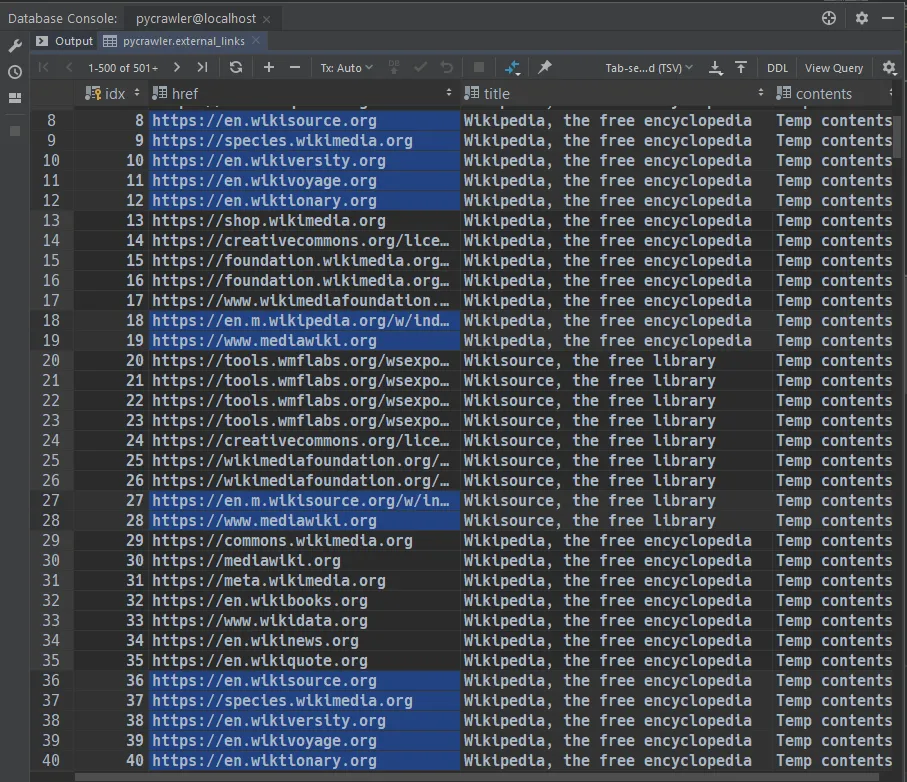Viewport: 907px width, 782px height.
Task: Reload the table data
Action: (x=236, y=68)
